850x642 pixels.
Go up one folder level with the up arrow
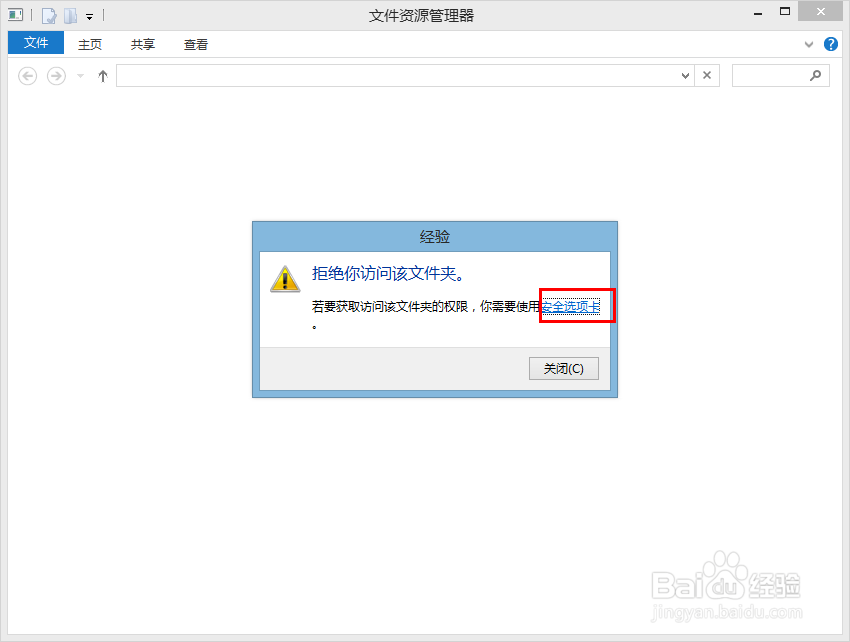pos(102,75)
